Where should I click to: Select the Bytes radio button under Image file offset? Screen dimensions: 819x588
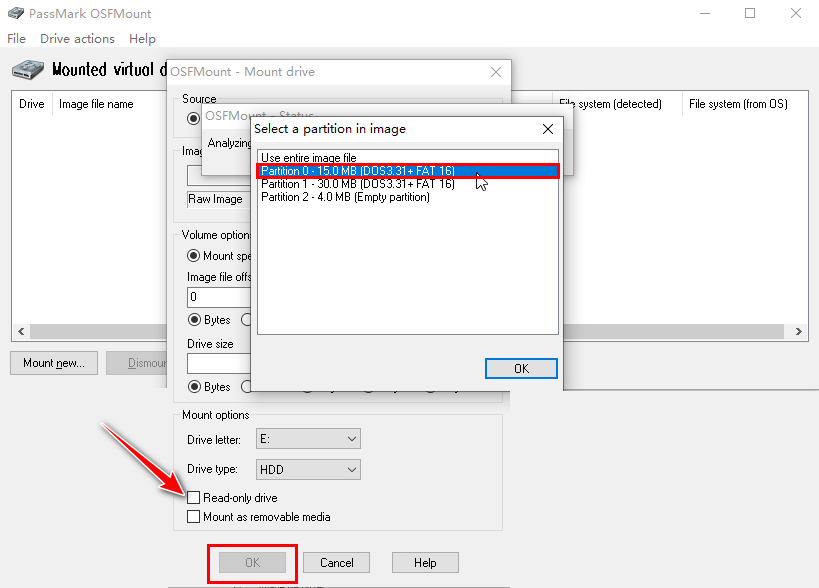click(x=192, y=320)
